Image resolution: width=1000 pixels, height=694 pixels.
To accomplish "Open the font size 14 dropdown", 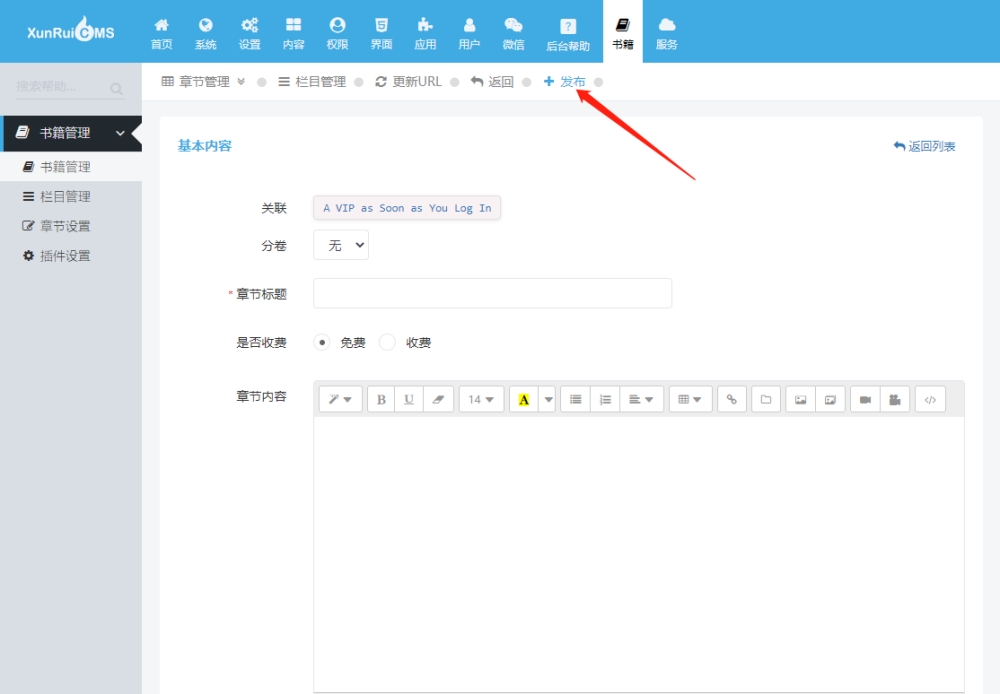I will click(x=482, y=399).
